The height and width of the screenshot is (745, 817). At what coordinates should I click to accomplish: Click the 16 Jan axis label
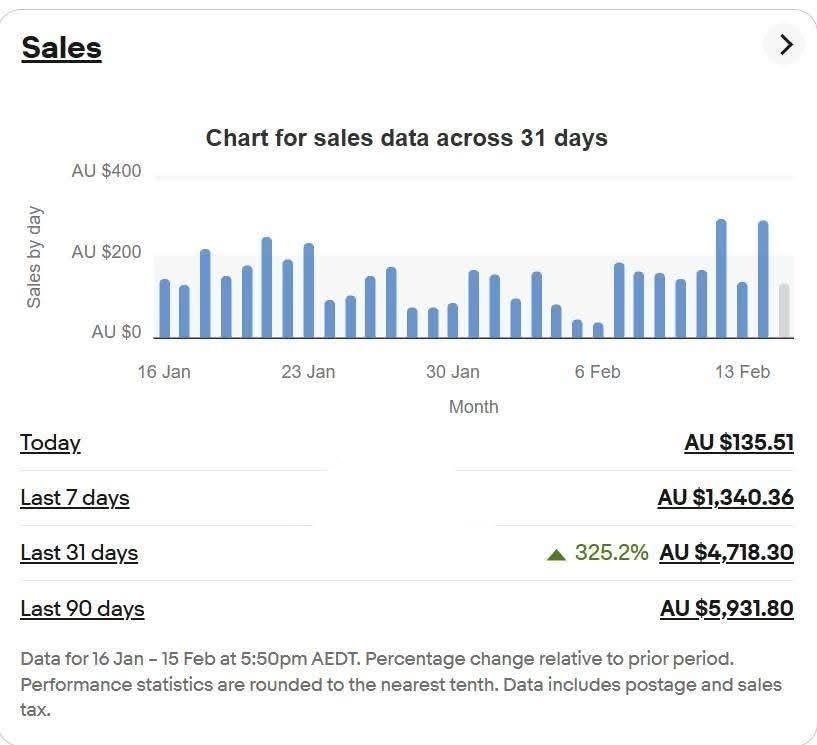tap(164, 372)
